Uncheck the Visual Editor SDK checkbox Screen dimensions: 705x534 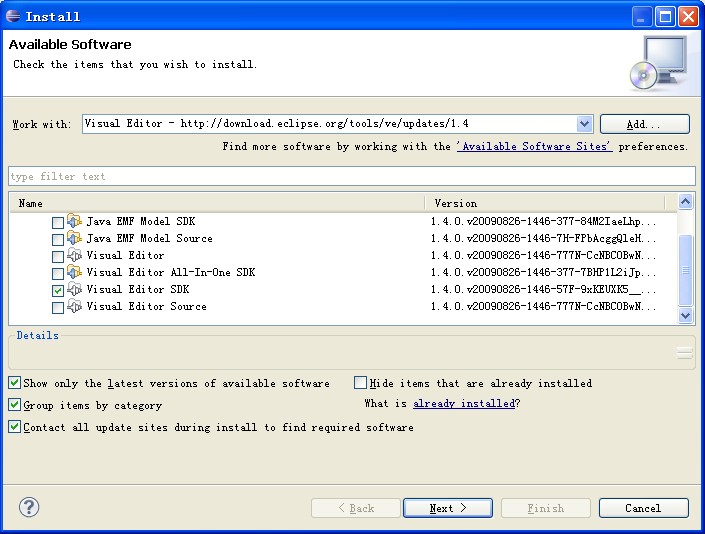click(x=58, y=291)
